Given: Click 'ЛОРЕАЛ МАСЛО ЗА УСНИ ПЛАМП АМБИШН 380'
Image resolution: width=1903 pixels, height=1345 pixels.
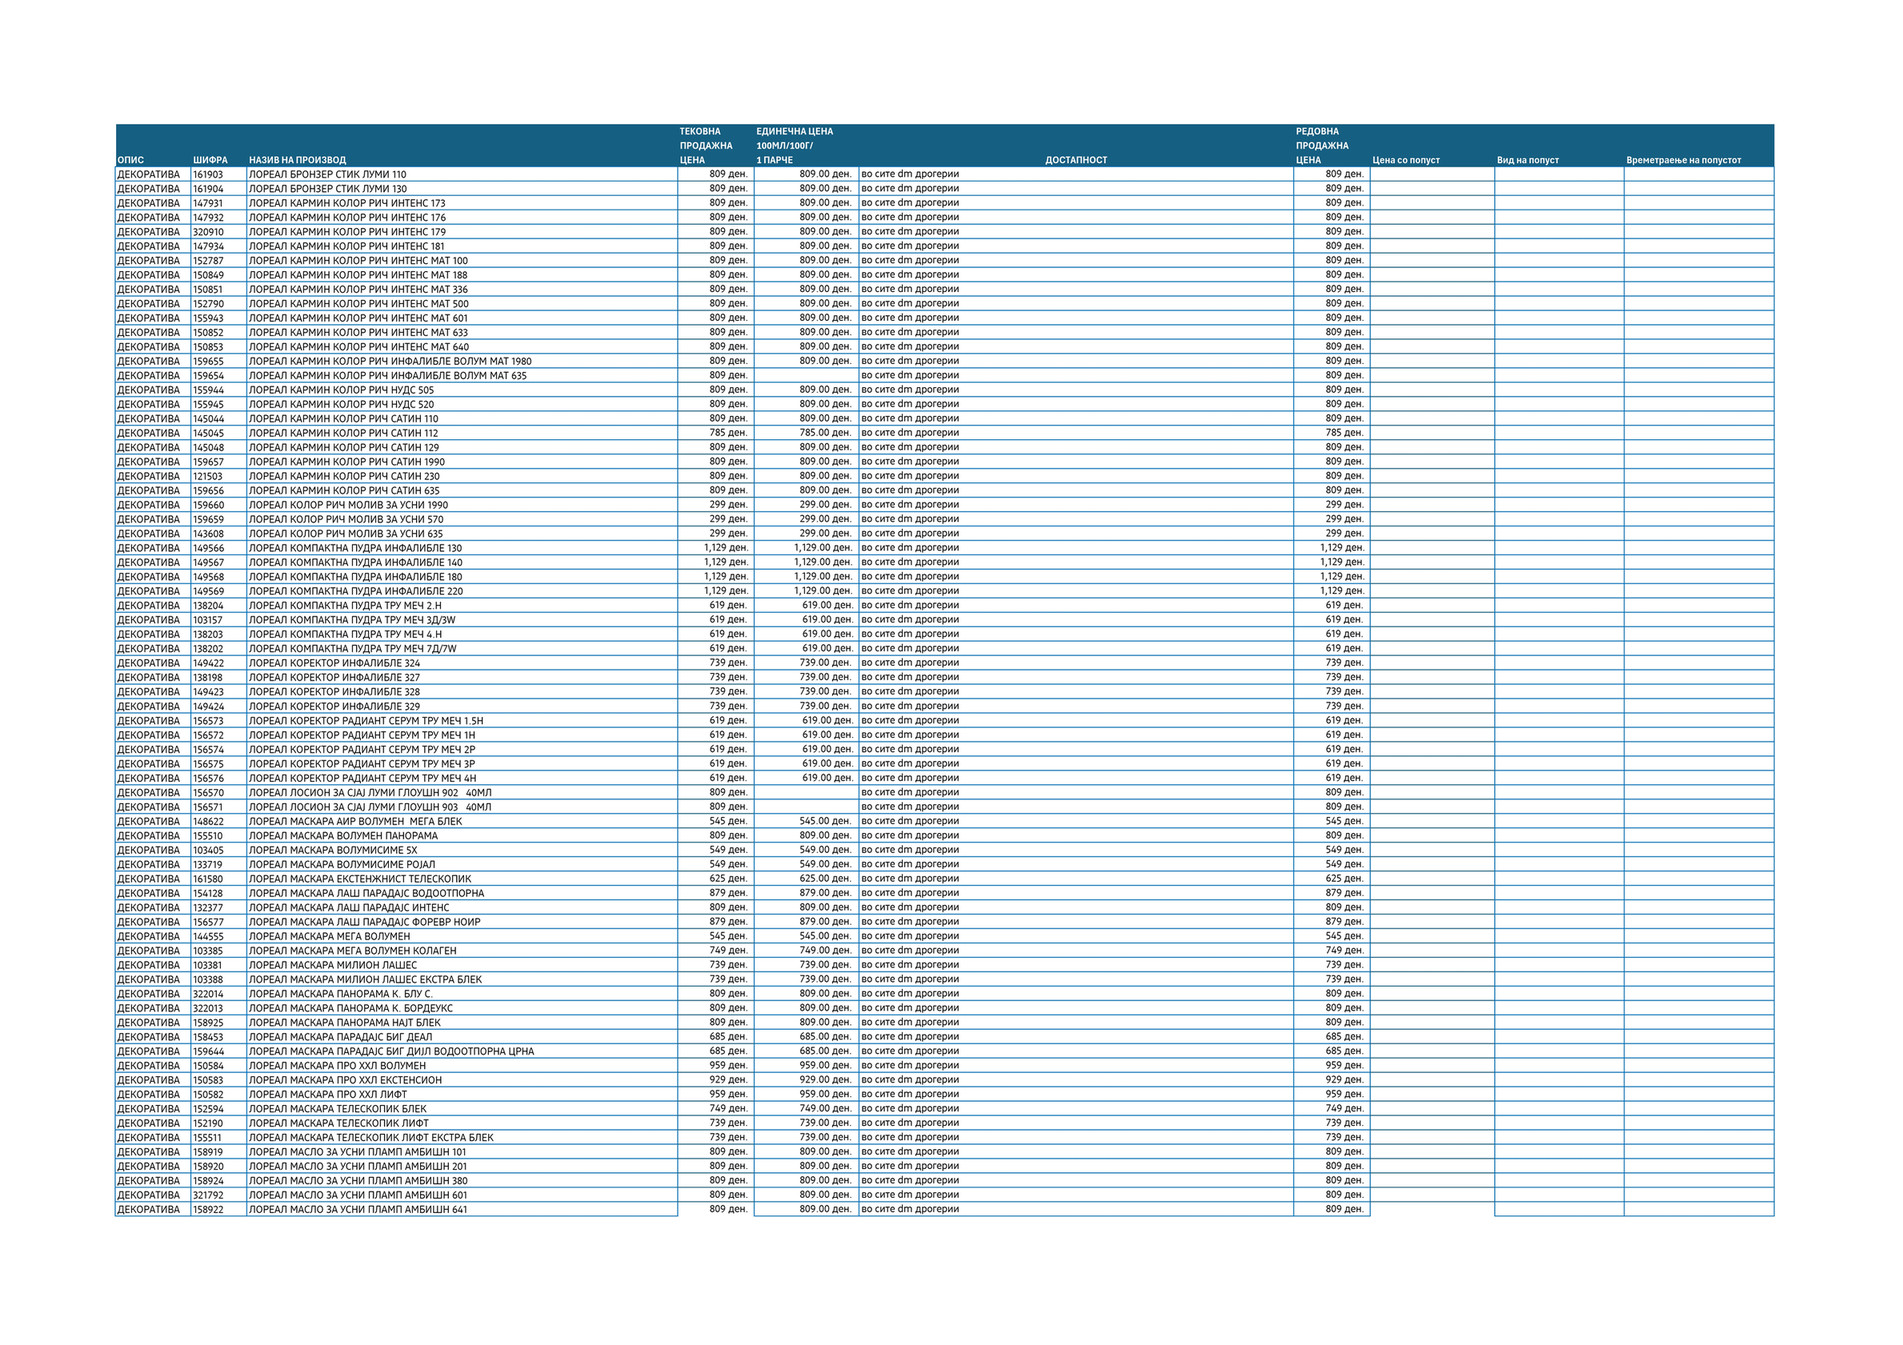Looking at the screenshot, I should point(358,1181).
